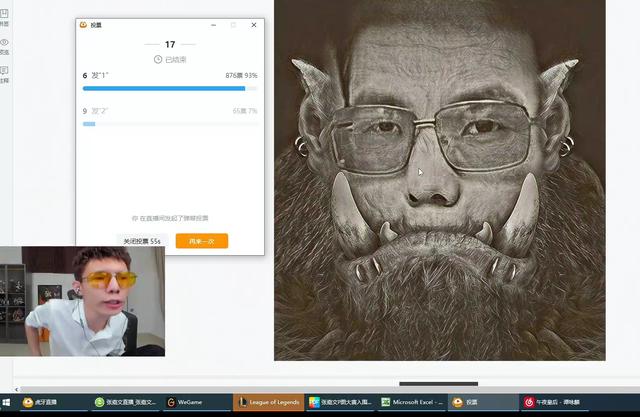This screenshot has width=640, height=417.
Task: Click the blue 93% progress bar for option 1
Action: click(x=164, y=88)
